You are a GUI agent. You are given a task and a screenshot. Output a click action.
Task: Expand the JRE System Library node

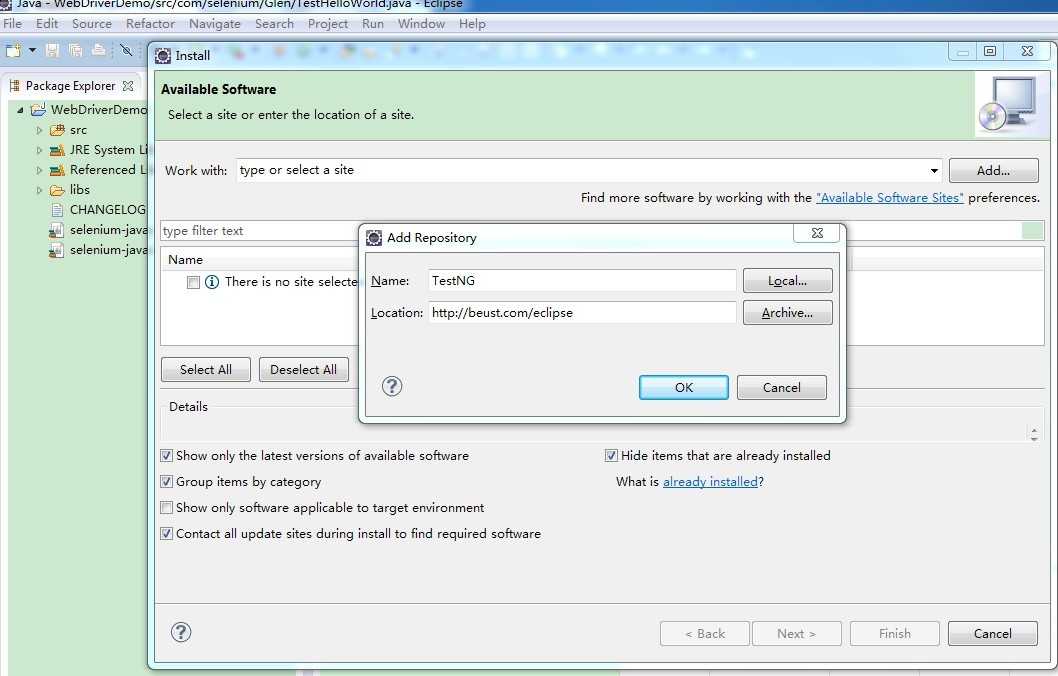click(x=39, y=150)
